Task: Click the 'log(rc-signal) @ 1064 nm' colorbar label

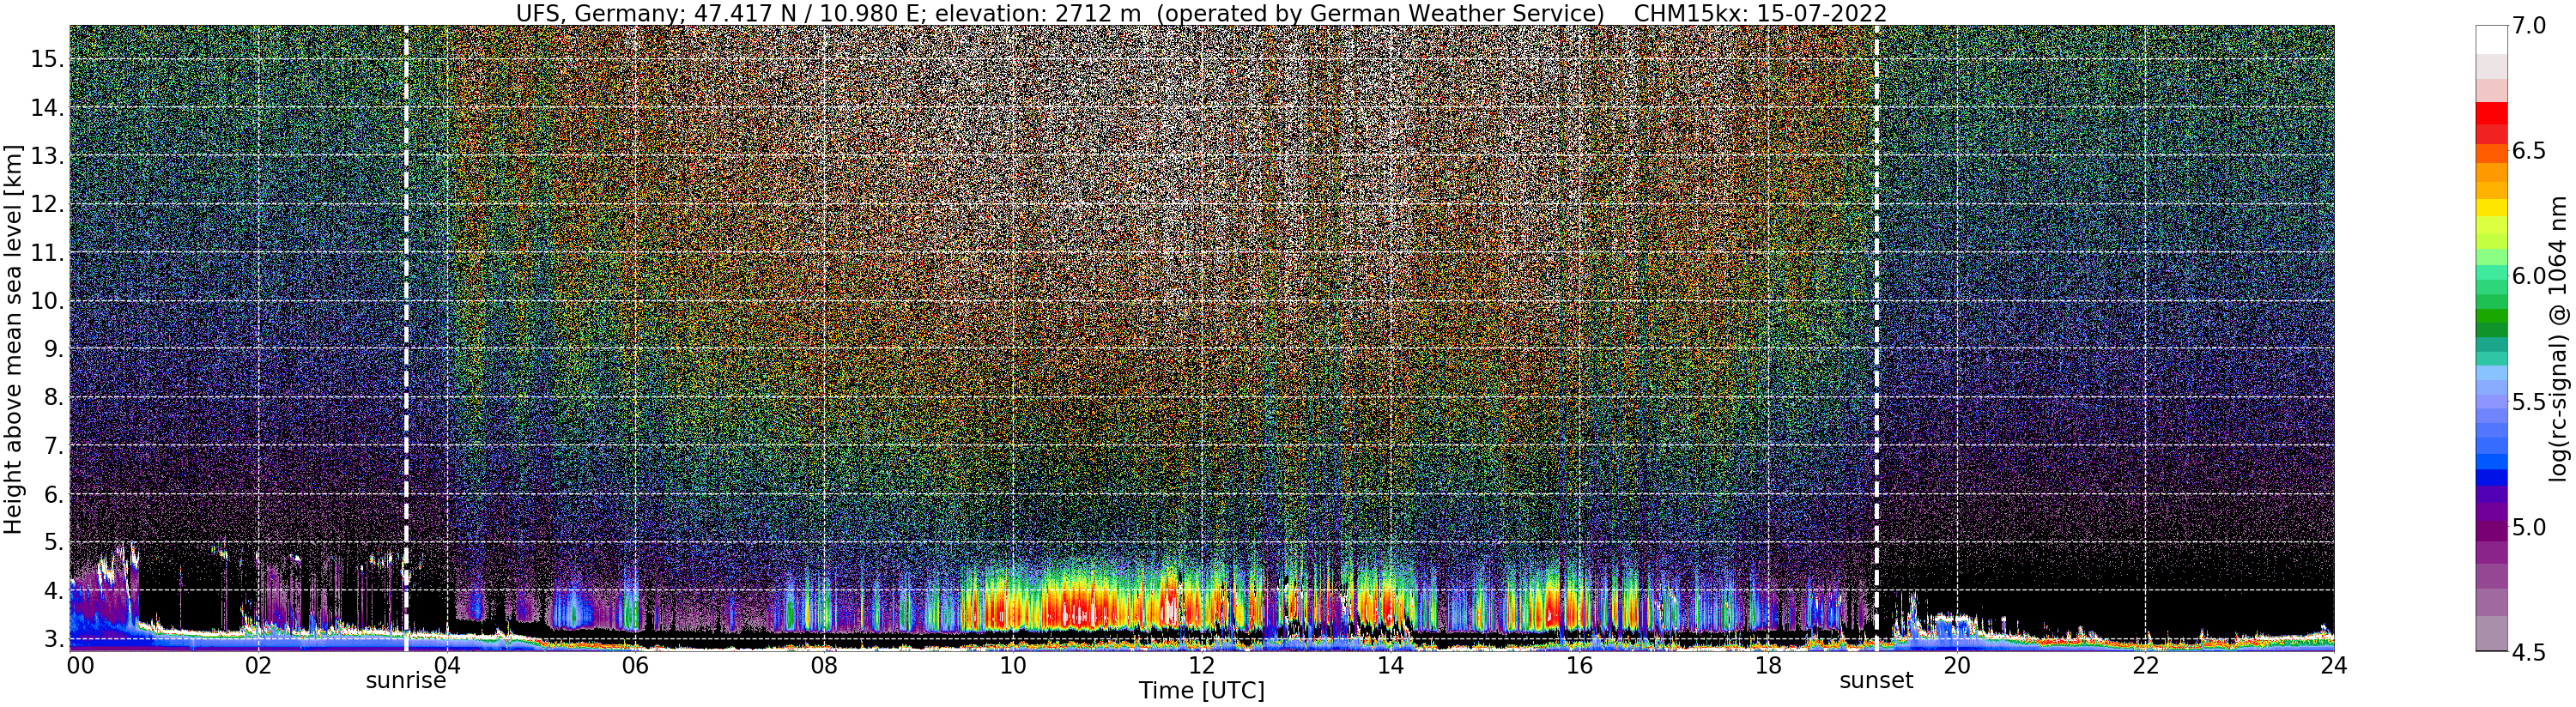Action: [x=2558, y=338]
